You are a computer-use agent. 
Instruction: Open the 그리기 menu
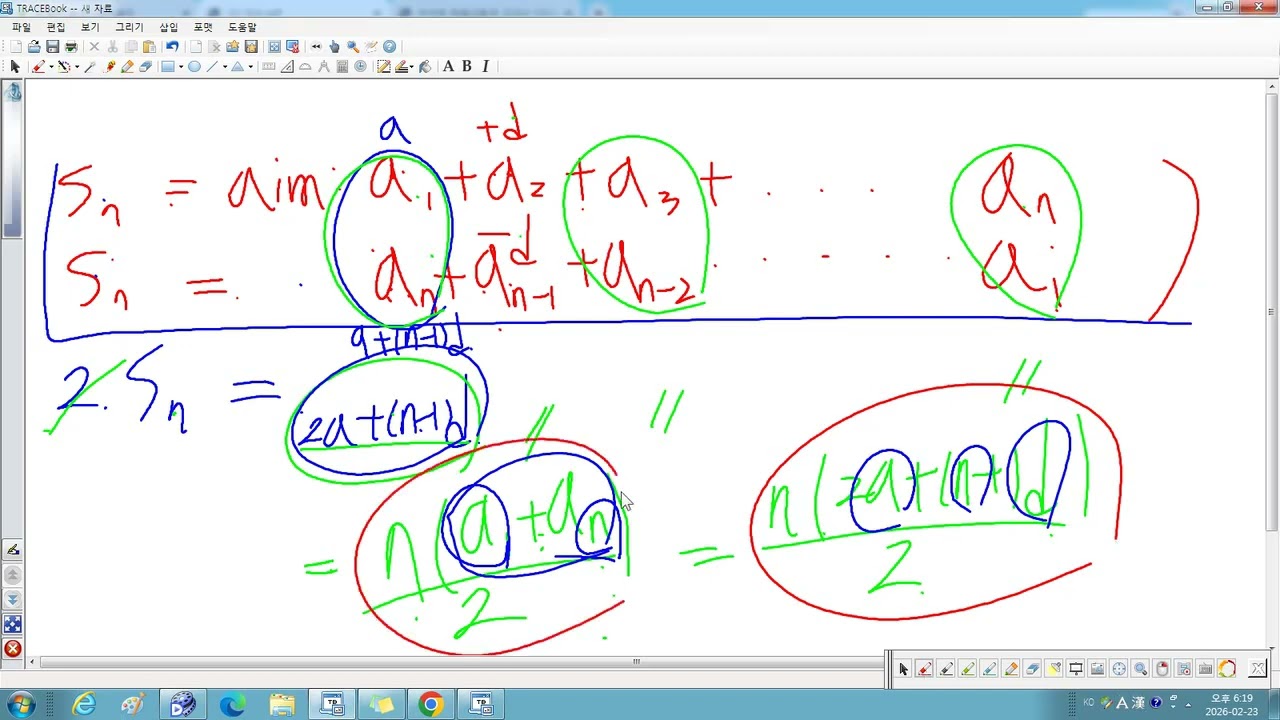[129, 27]
